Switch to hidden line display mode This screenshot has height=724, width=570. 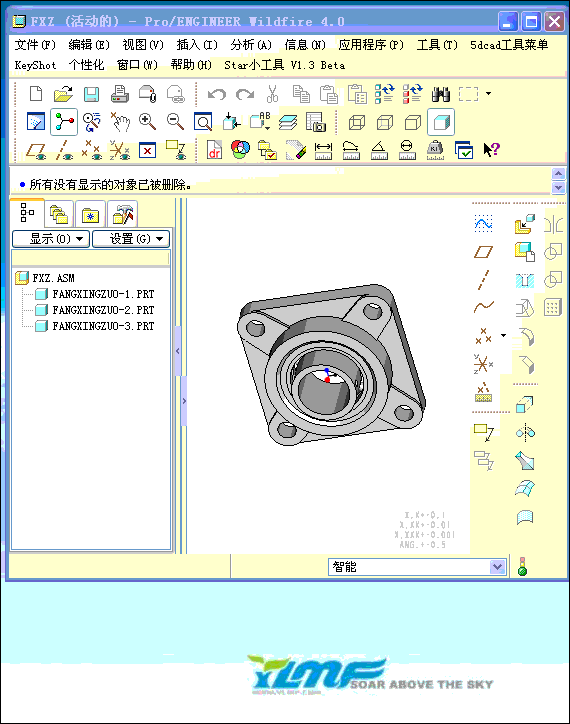pyautogui.click(x=384, y=122)
